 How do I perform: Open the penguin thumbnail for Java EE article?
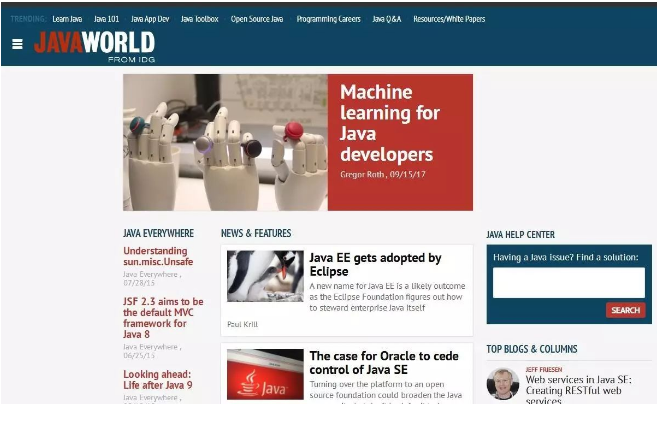click(265, 276)
